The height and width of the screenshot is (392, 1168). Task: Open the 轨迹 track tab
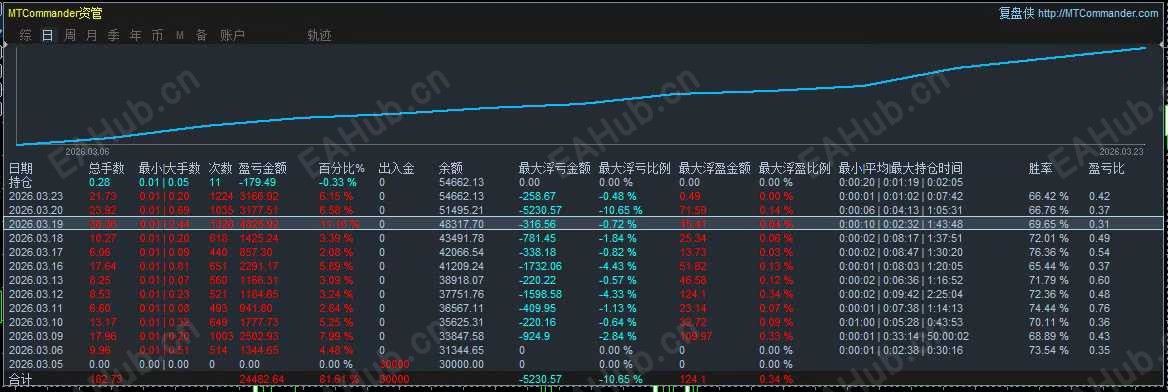(x=320, y=35)
